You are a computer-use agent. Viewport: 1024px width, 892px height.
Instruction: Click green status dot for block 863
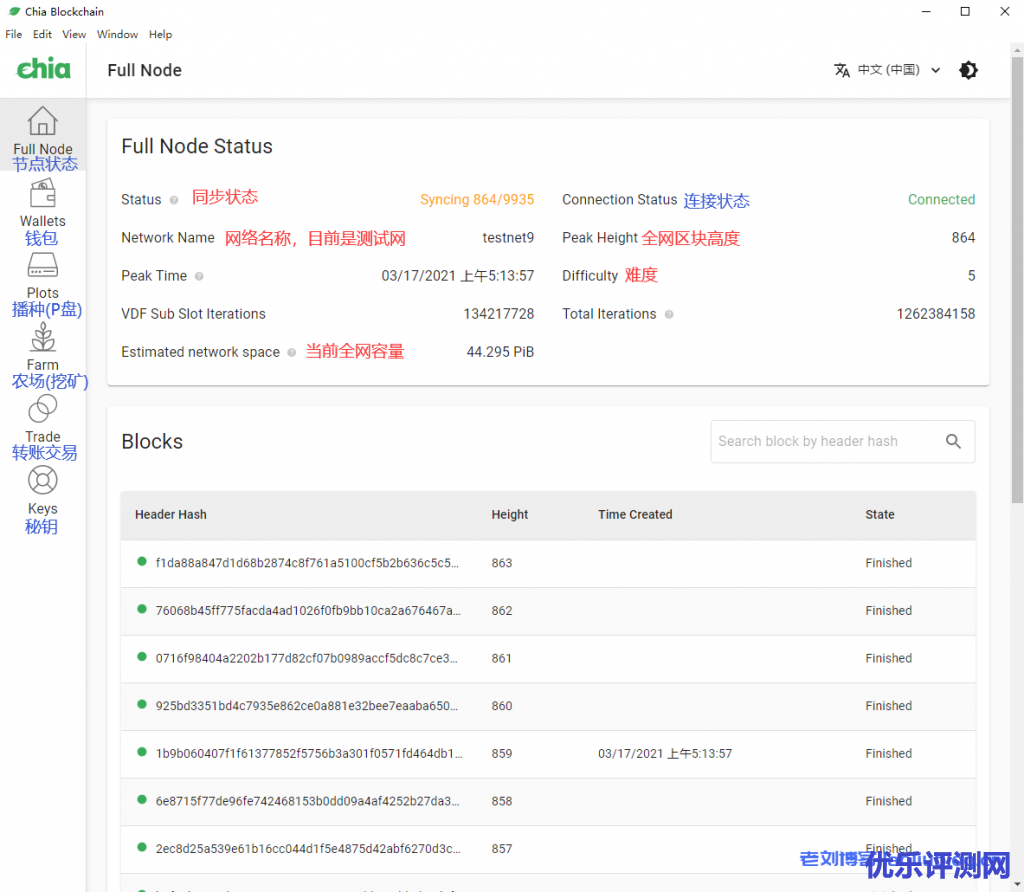click(x=142, y=562)
